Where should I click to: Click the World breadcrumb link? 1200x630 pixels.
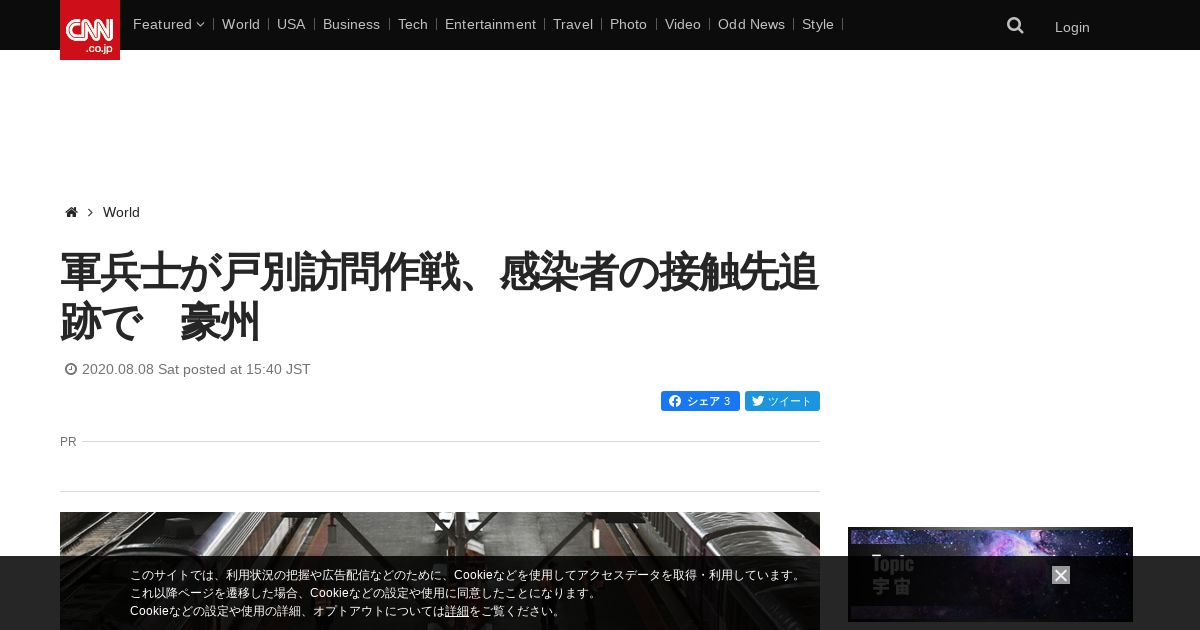coord(121,212)
